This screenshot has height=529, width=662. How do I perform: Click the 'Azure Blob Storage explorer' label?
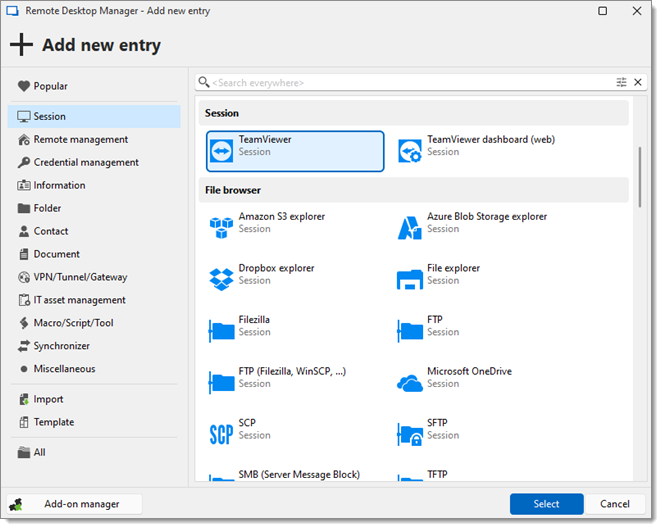tap(487, 217)
